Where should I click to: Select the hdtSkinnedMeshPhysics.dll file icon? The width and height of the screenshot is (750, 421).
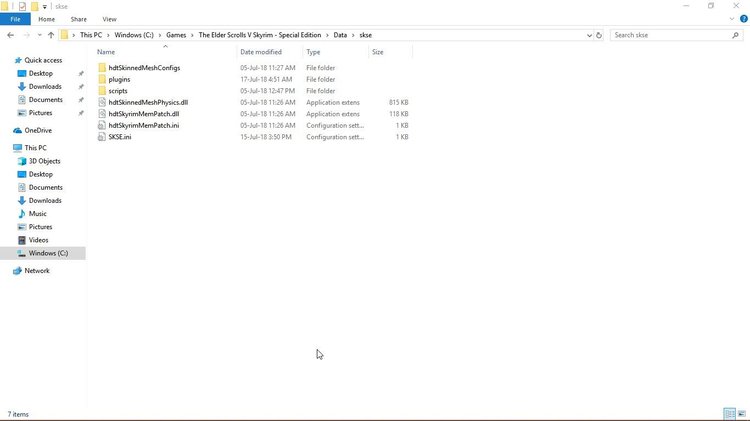click(102, 102)
